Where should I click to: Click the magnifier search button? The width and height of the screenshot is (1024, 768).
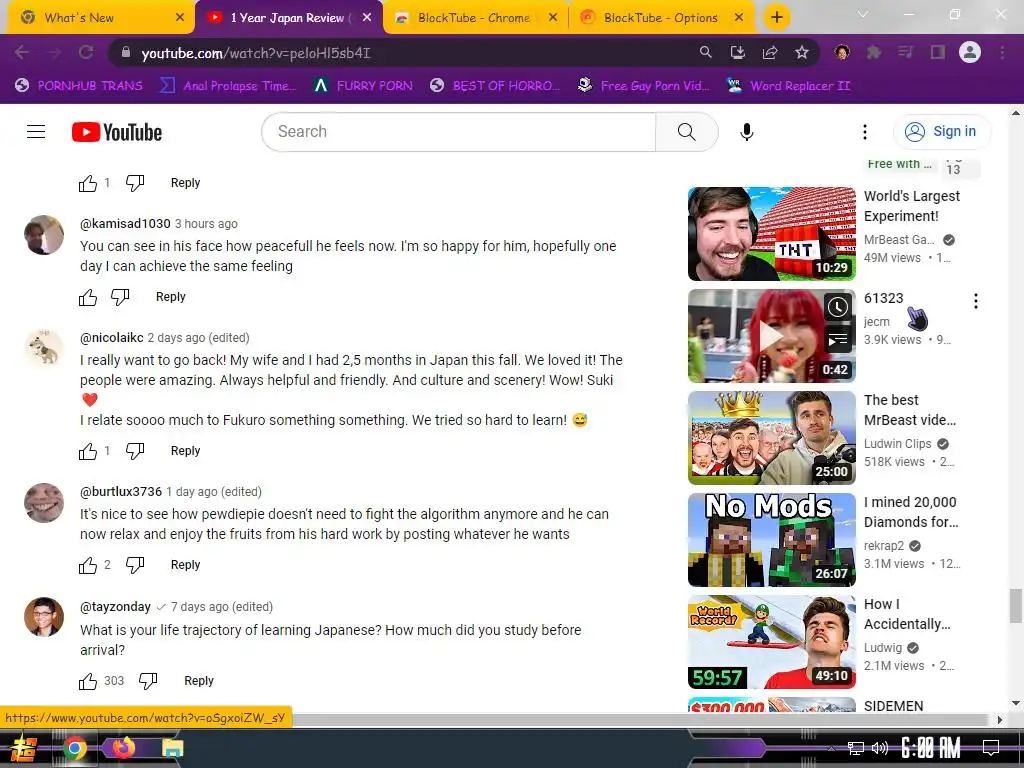point(686,132)
